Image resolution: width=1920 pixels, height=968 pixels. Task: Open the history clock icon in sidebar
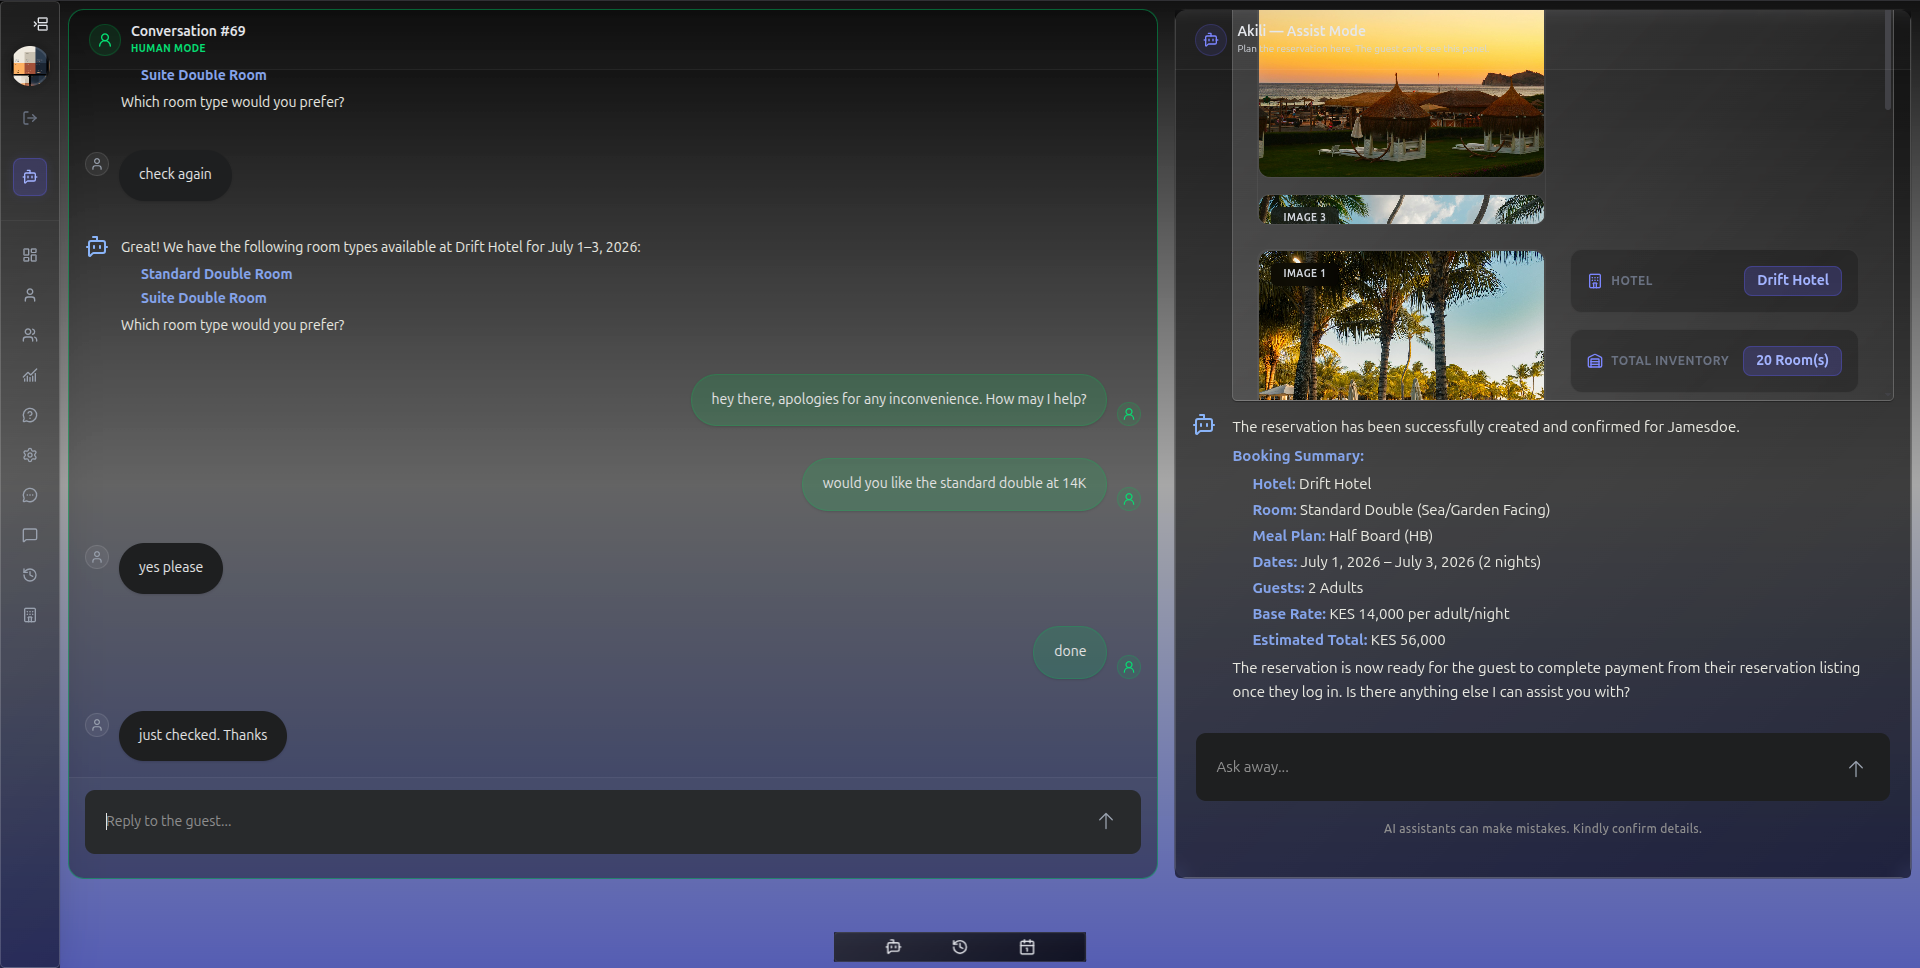pyautogui.click(x=30, y=575)
